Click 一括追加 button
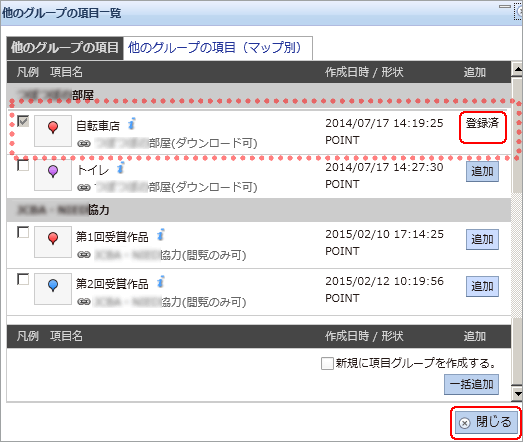Screen dimensions: 523x442 click(x=471, y=384)
